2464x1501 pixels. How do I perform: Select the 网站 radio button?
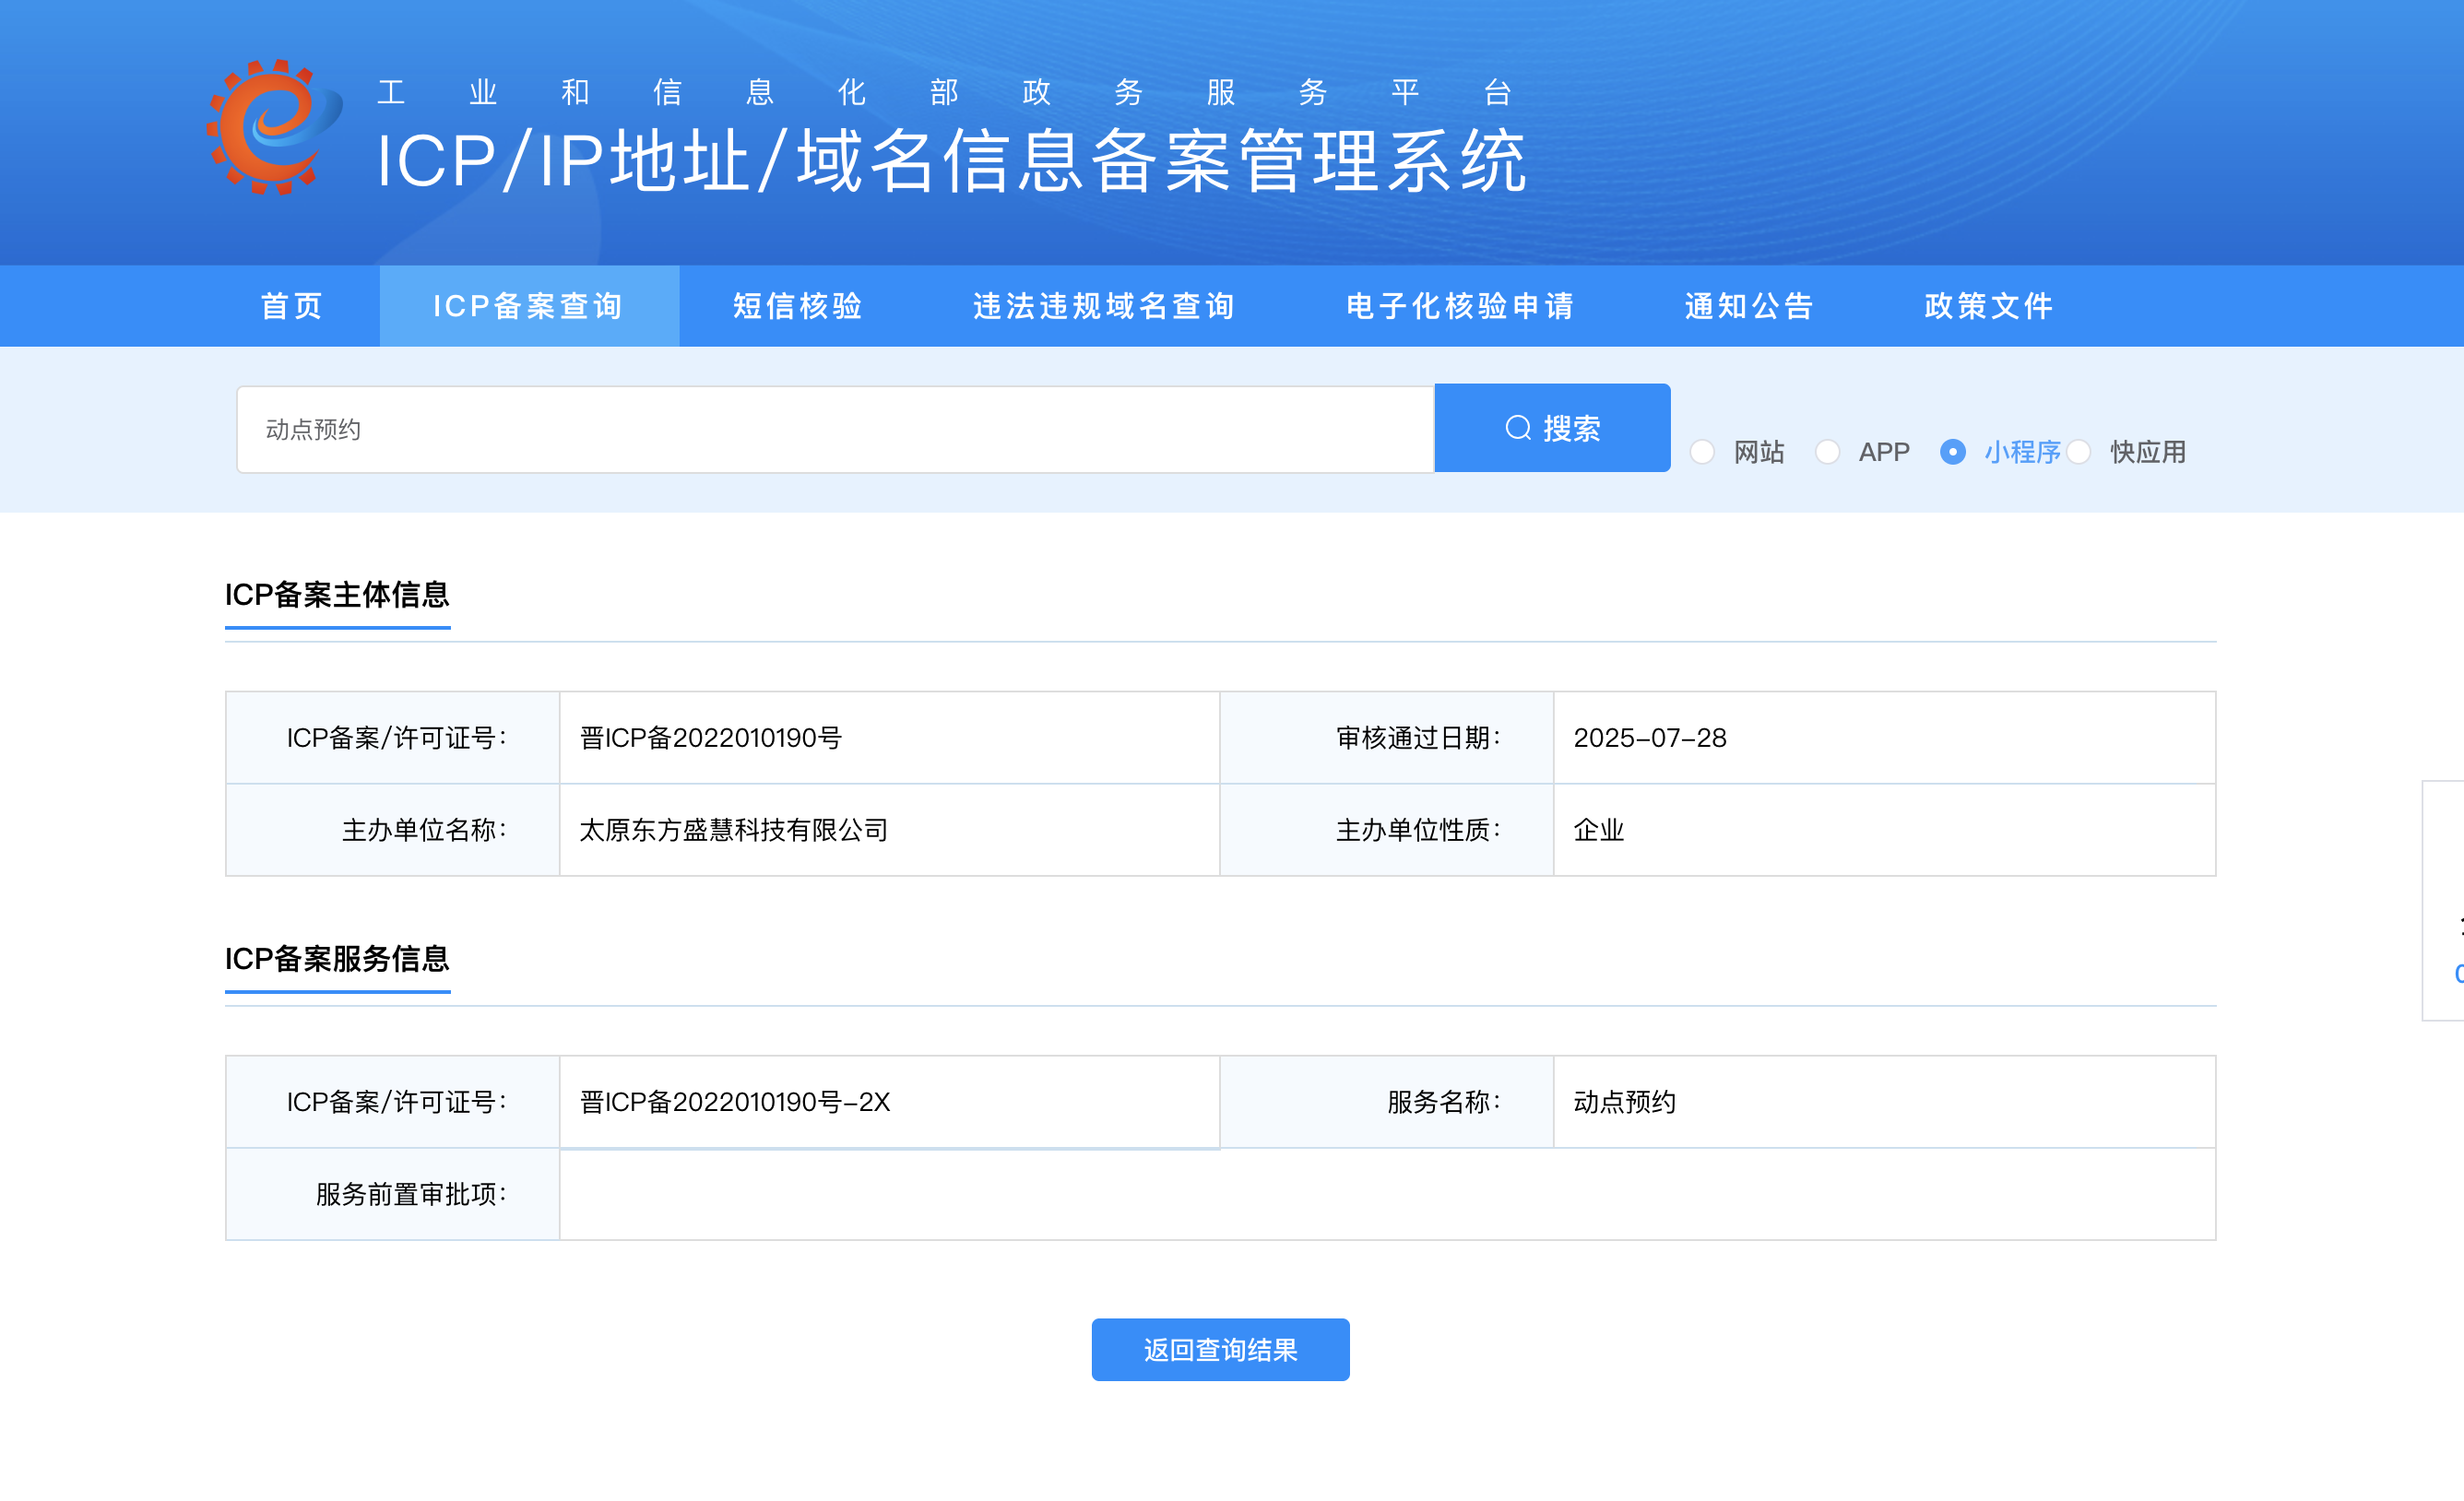[x=1702, y=452]
